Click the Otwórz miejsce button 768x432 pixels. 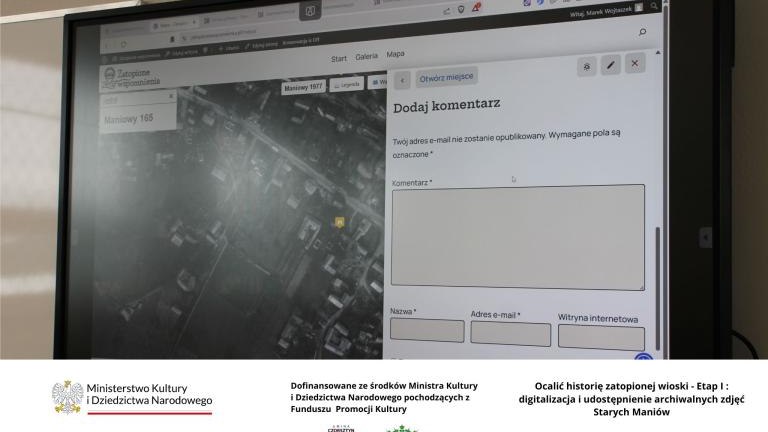tap(446, 77)
